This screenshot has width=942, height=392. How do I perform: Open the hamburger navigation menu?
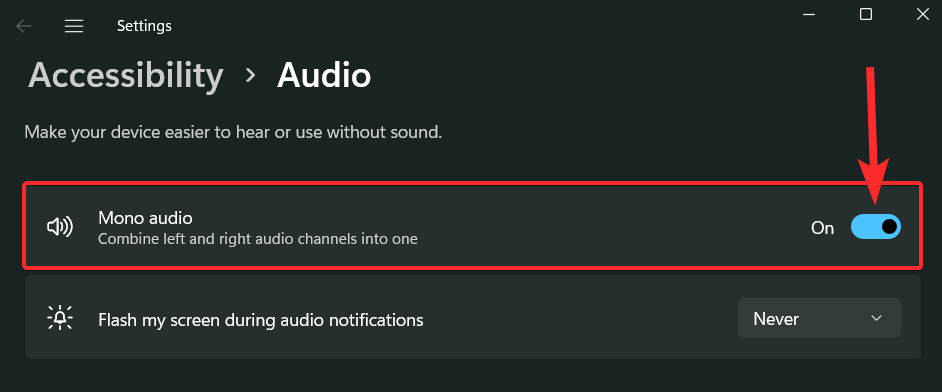tap(74, 26)
